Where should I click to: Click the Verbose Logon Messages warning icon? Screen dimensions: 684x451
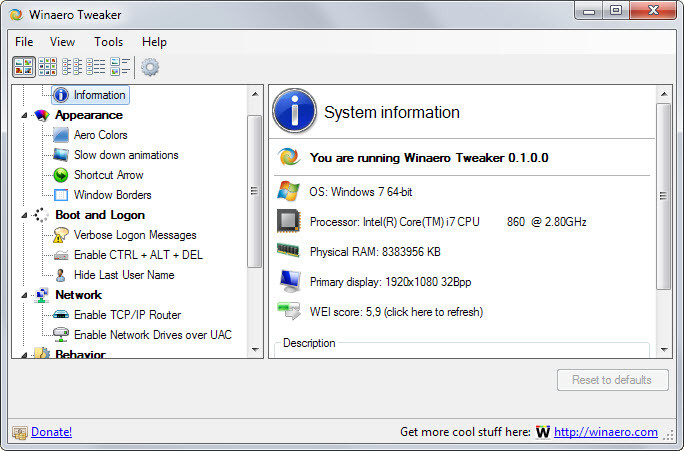[61, 235]
